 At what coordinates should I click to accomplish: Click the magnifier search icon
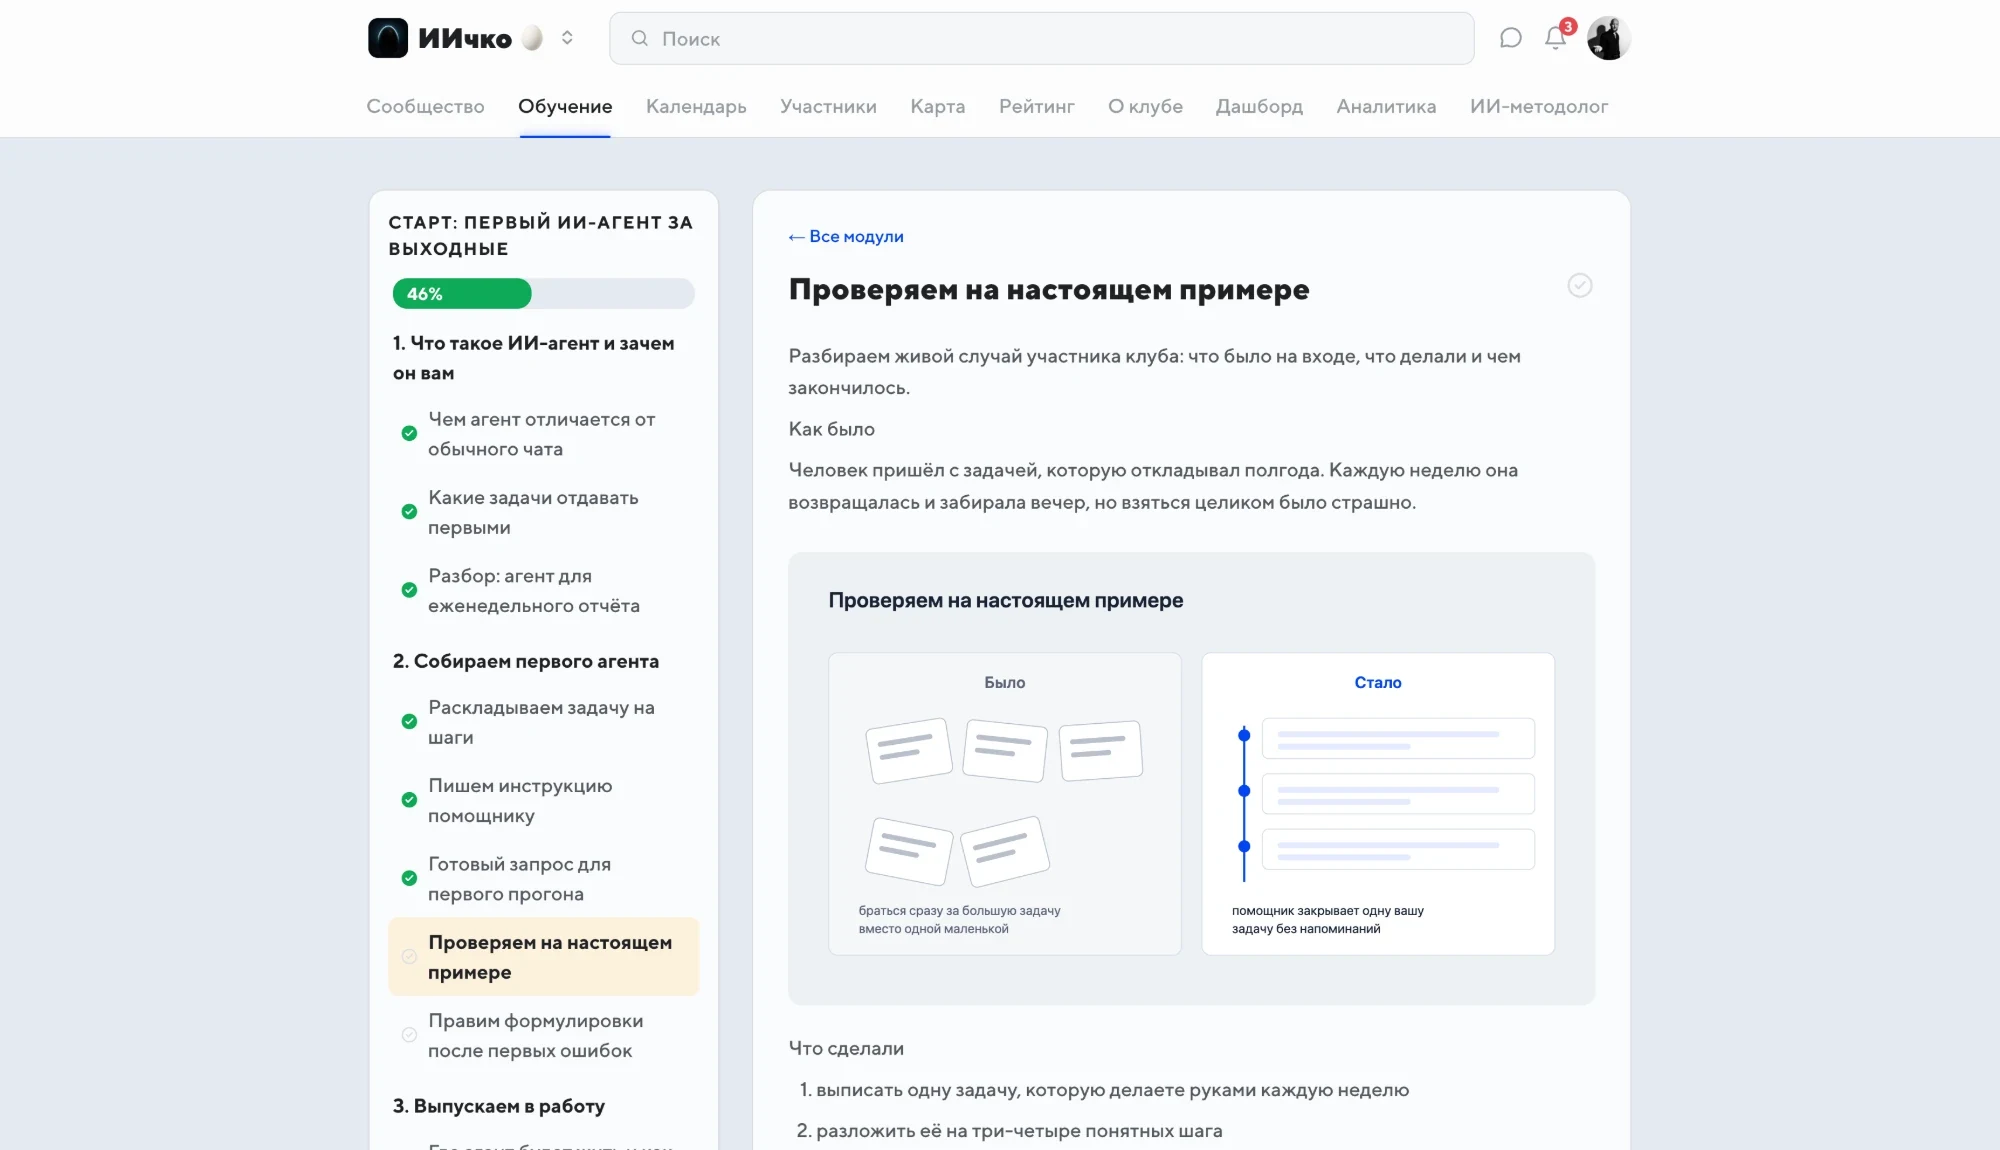[640, 38]
